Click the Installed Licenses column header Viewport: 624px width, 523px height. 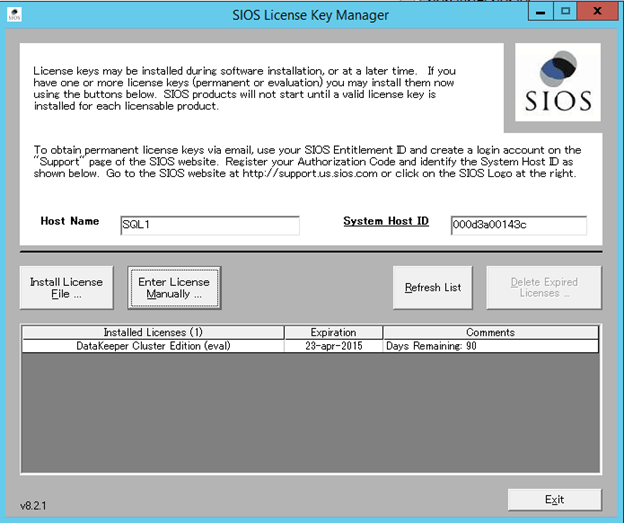tap(152, 332)
